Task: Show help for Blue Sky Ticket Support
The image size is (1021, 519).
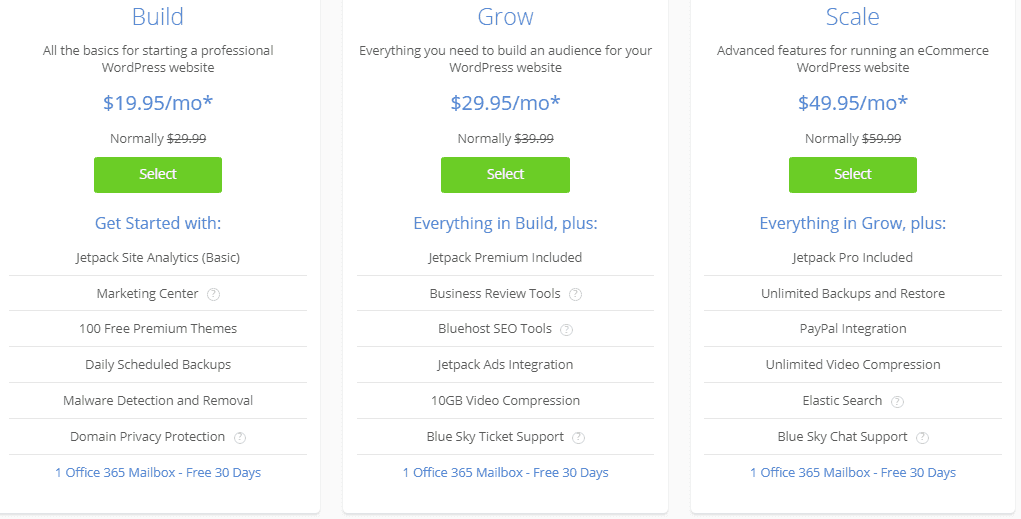Action: (579, 437)
